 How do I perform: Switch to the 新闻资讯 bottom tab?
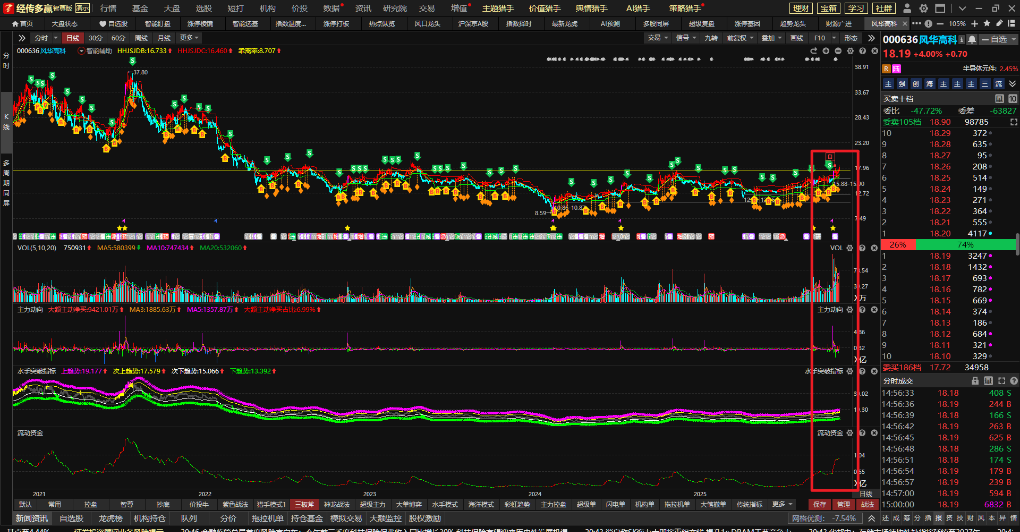point(31,519)
